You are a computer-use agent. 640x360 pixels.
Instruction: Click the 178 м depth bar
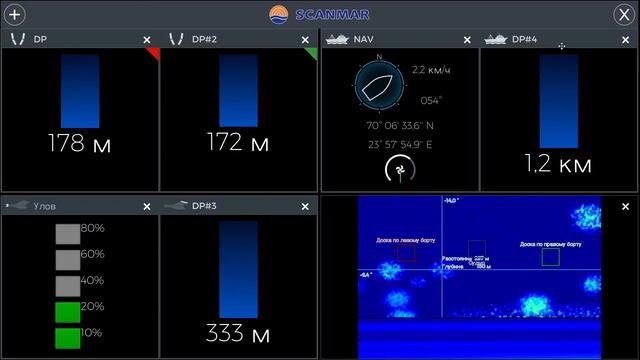tap(80, 91)
